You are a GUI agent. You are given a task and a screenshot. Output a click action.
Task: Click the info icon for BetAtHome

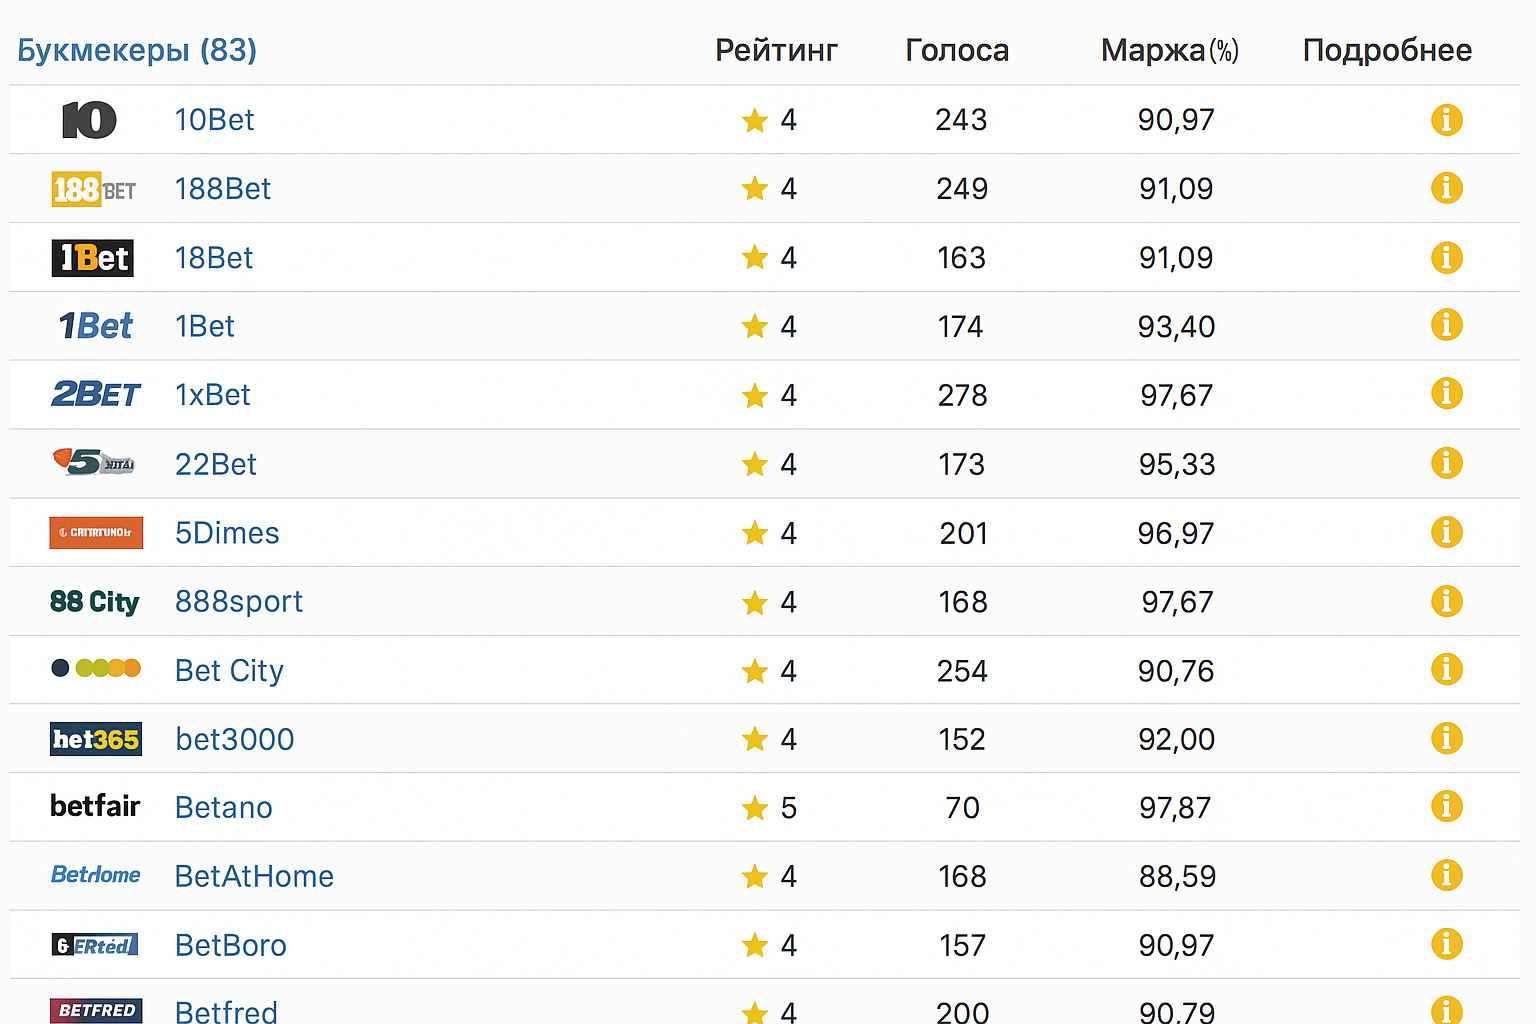tap(1446, 875)
